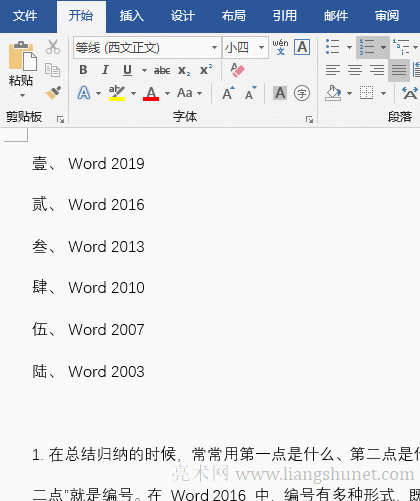
Task: Toggle underline formatting
Action: [x=127, y=70]
